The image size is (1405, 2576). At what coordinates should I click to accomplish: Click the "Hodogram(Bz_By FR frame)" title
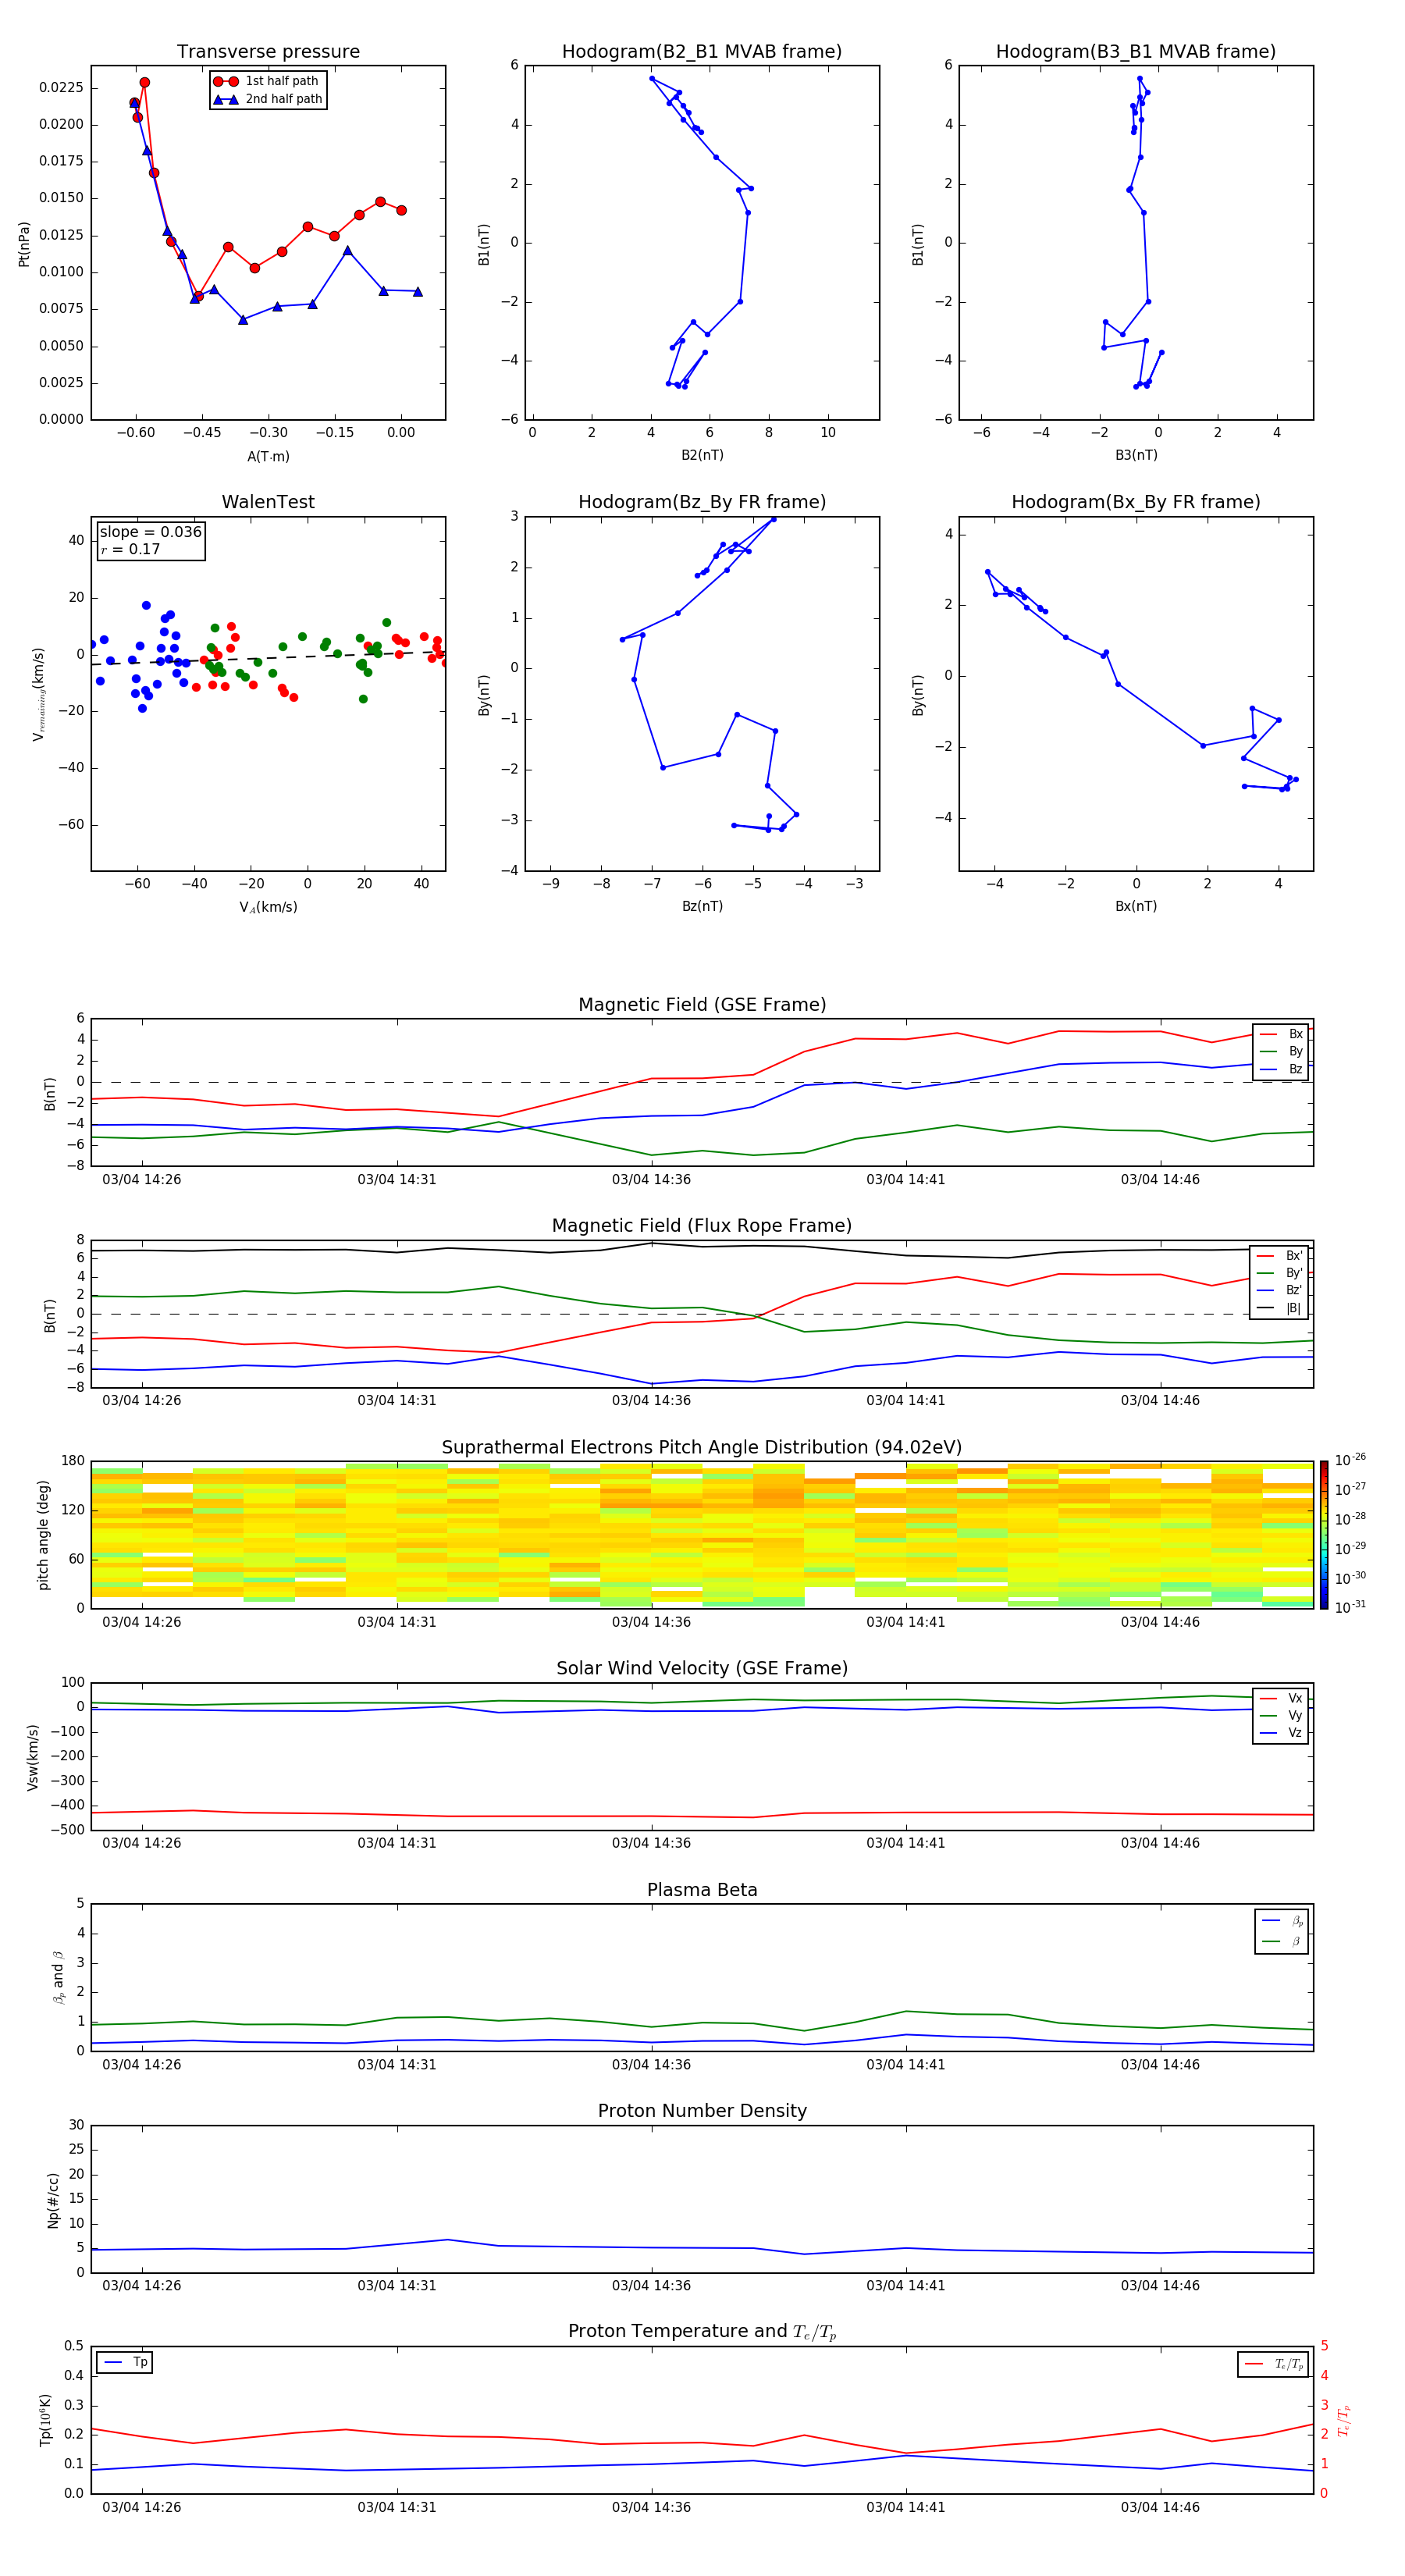[x=702, y=502]
